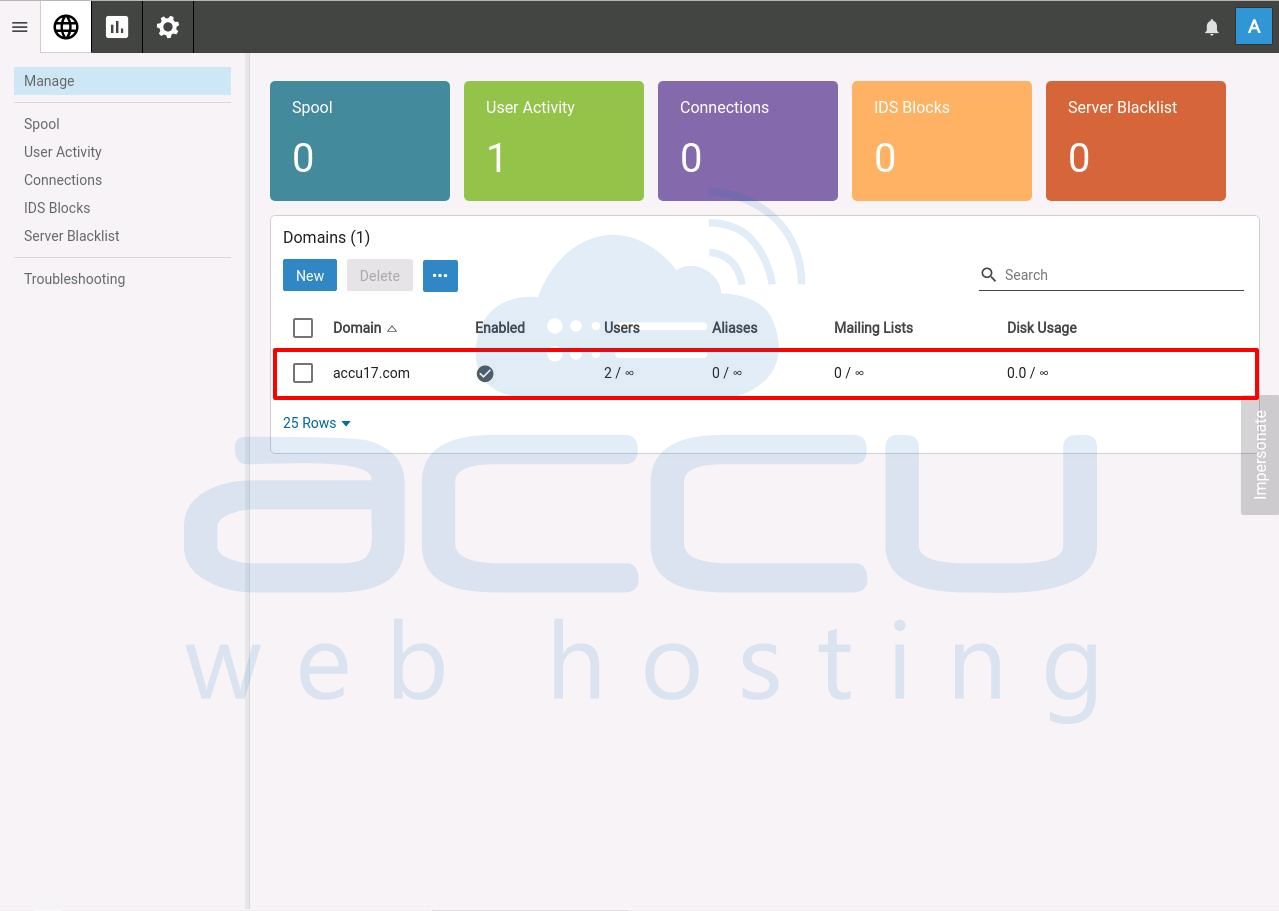
Task: Sort by the Enabled column header
Action: tap(500, 328)
